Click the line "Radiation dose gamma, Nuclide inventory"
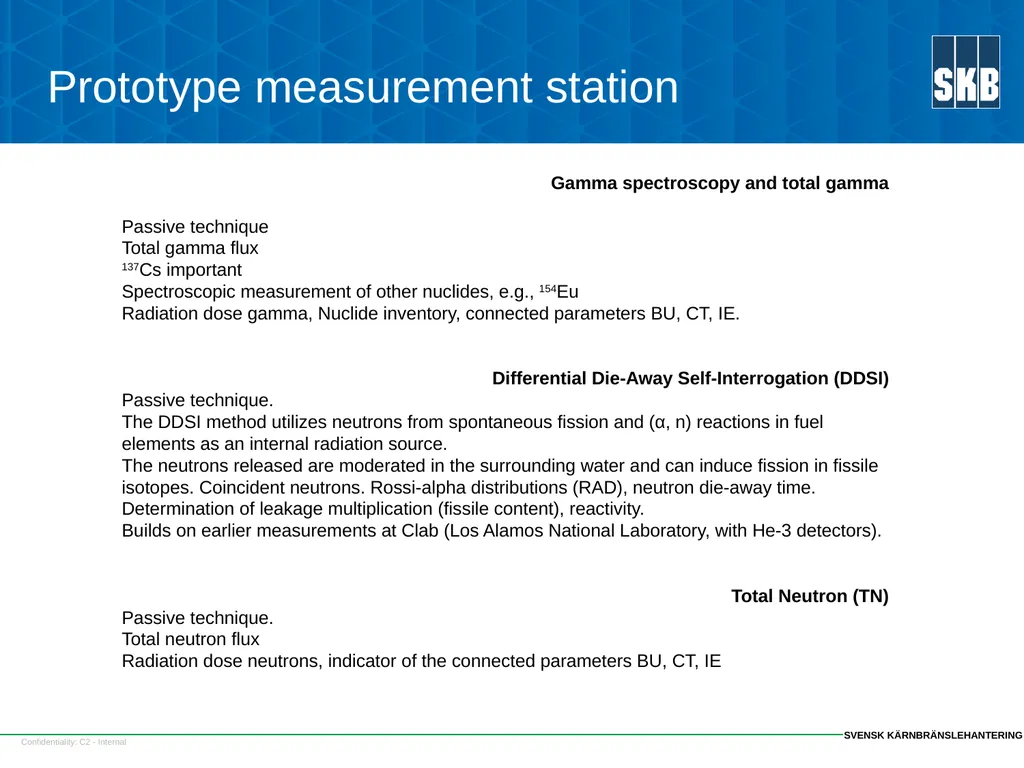The width and height of the screenshot is (1024, 768). (x=430, y=313)
